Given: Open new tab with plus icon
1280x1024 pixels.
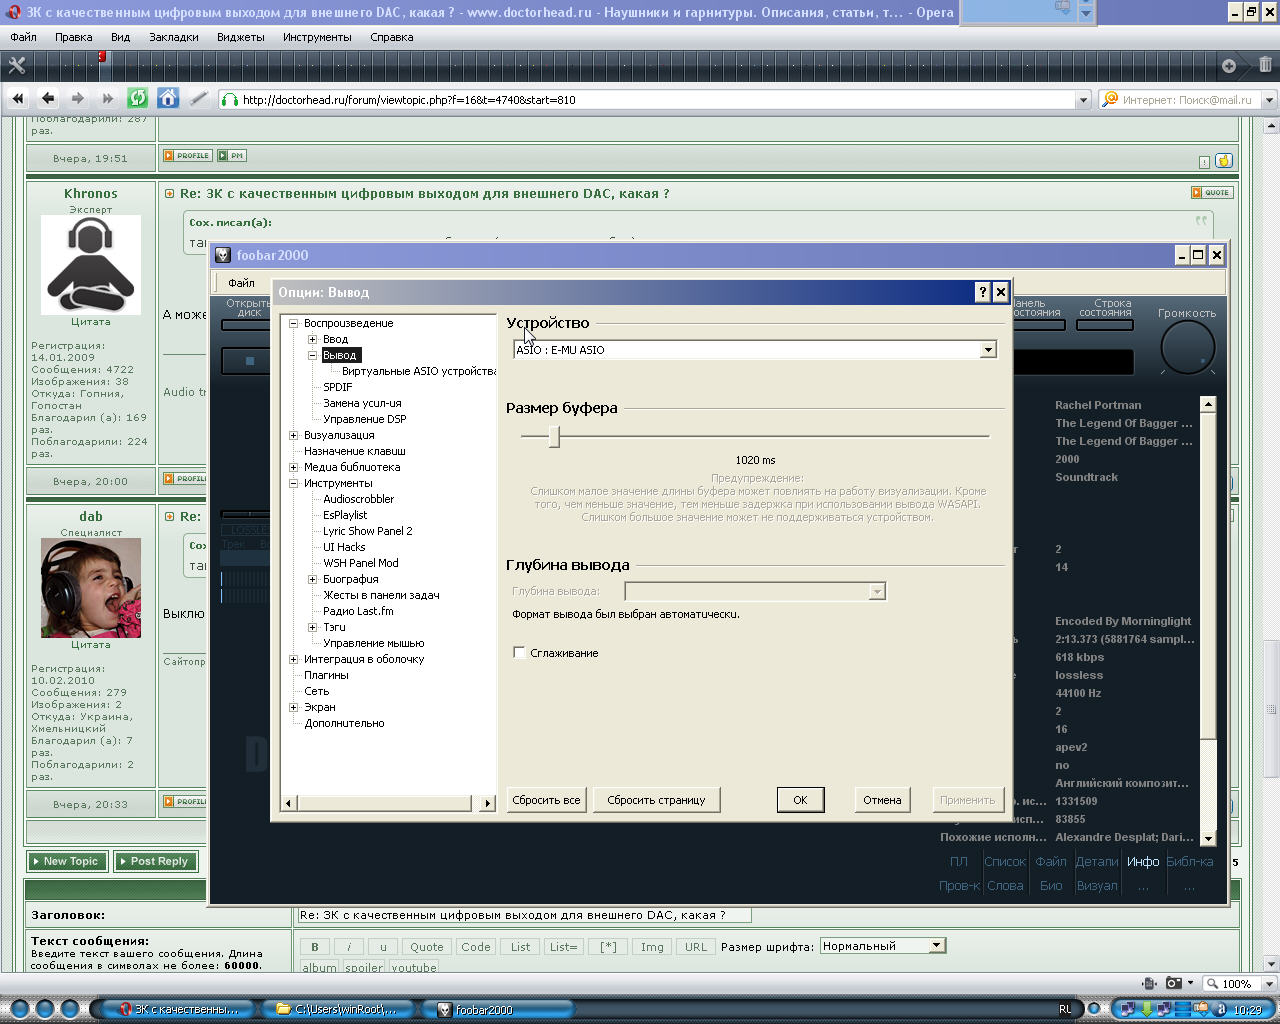Looking at the screenshot, I should pos(1229,65).
